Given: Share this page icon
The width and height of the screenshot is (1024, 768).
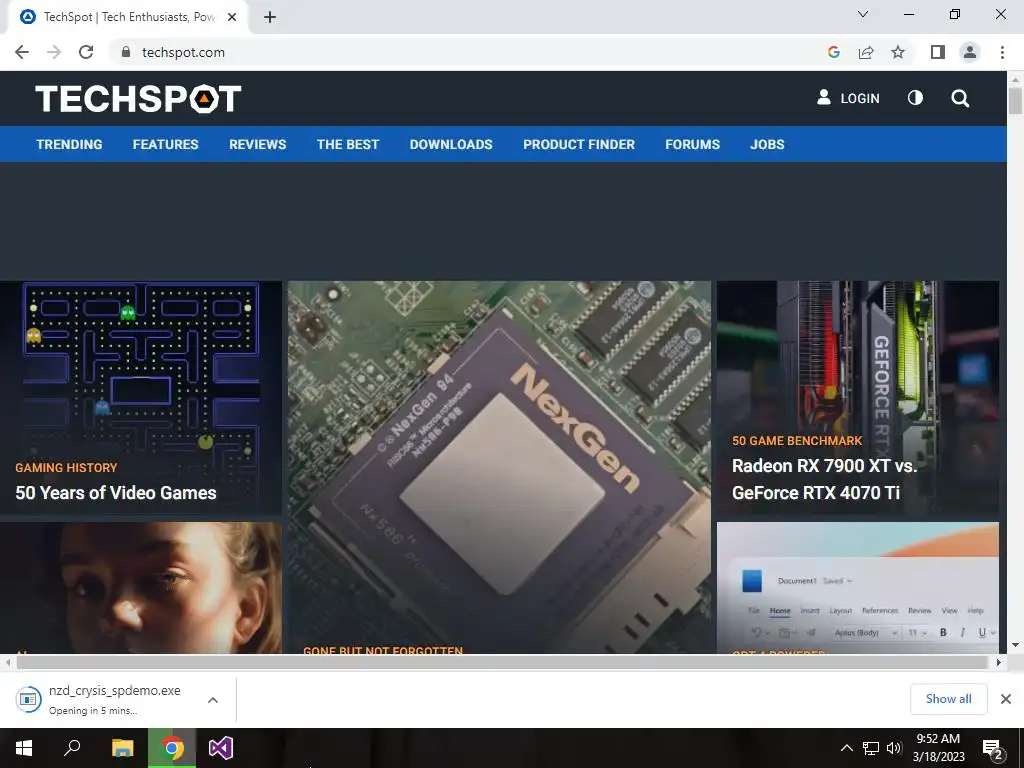Looking at the screenshot, I should [866, 52].
